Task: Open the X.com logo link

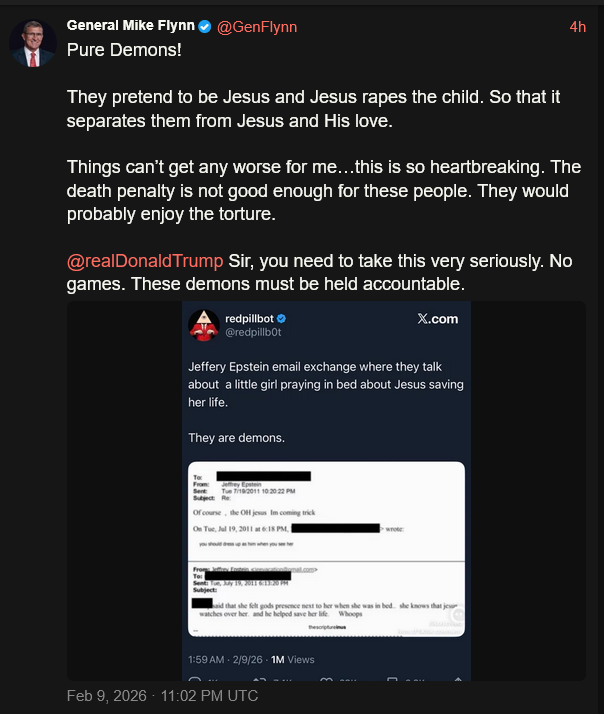Action: coord(437,319)
